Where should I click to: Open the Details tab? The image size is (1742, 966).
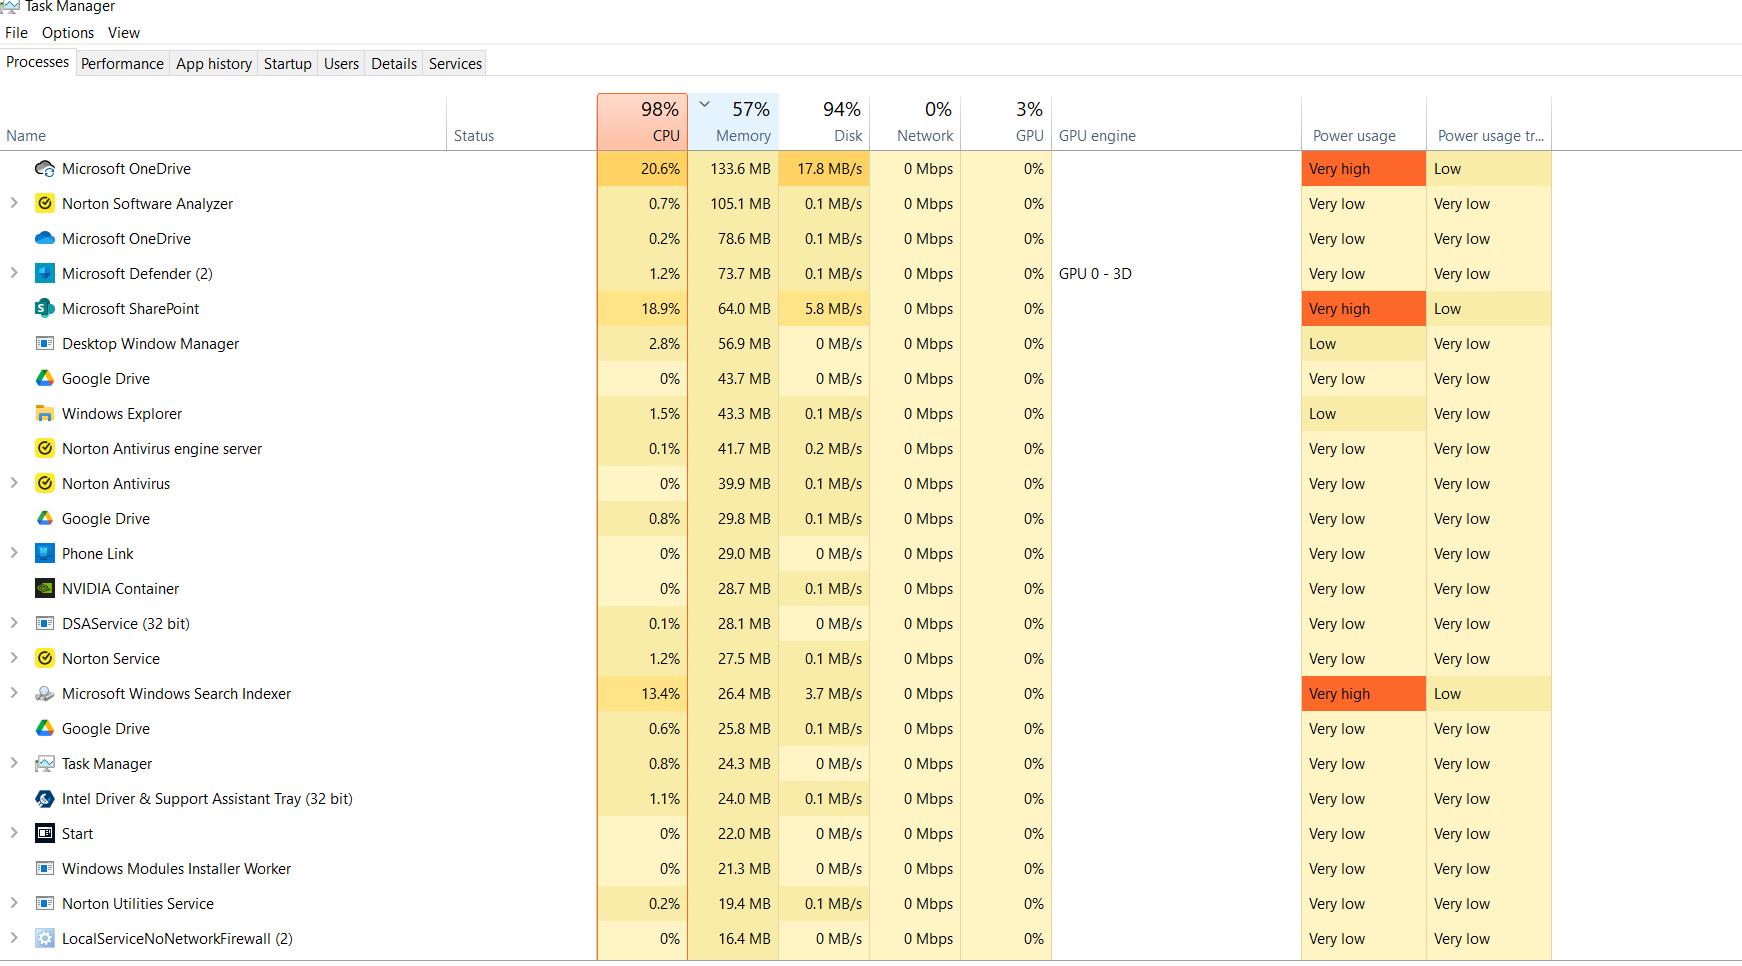pos(394,64)
